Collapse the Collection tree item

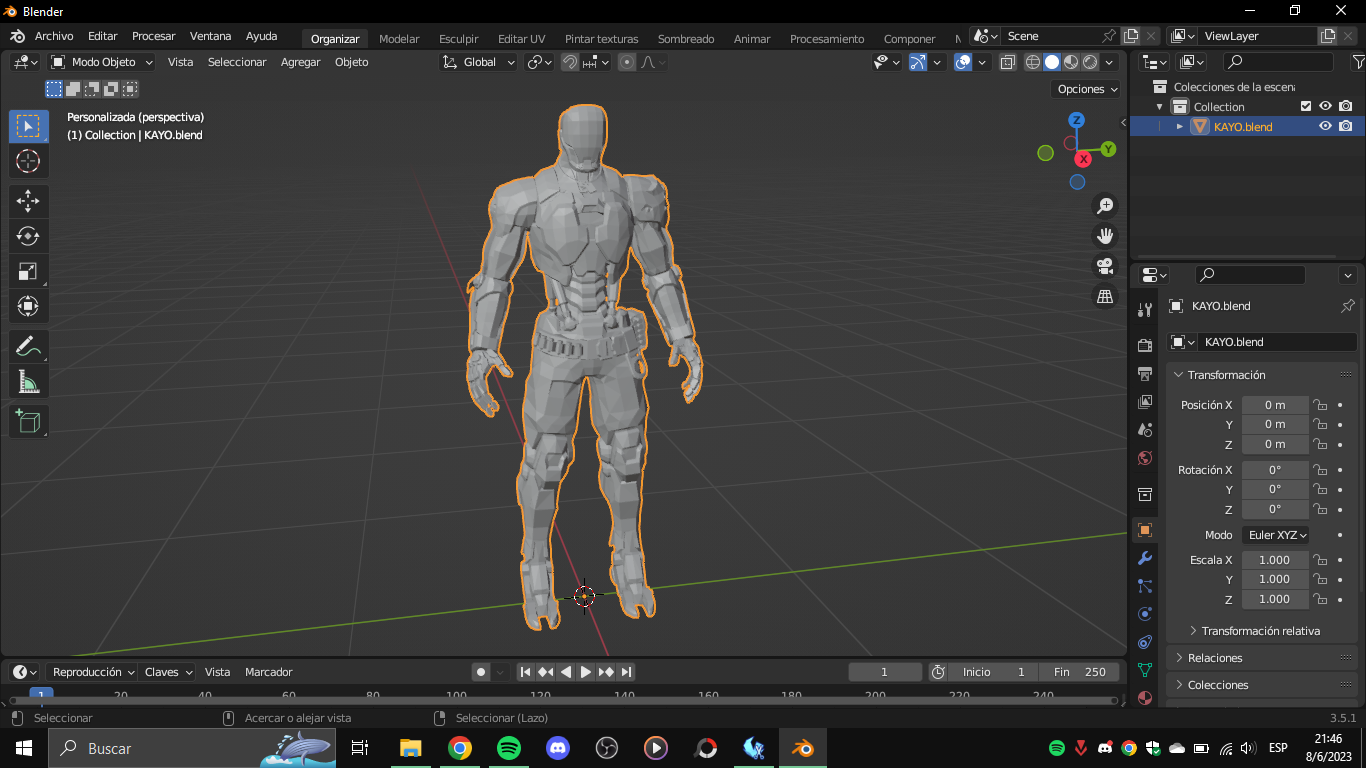point(1160,107)
